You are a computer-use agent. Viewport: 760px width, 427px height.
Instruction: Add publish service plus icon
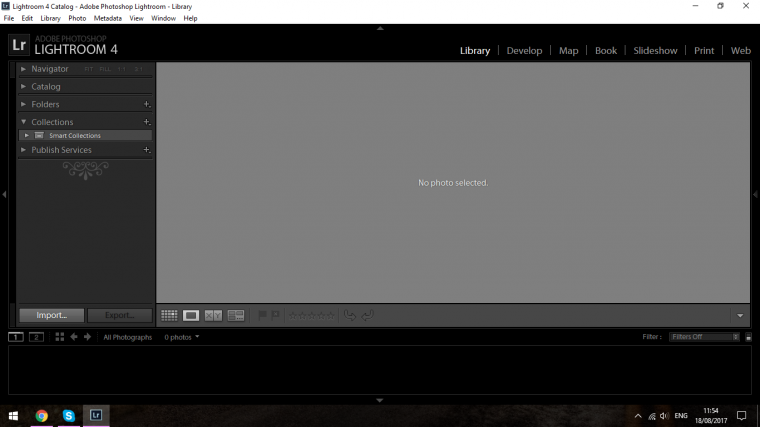tap(147, 150)
